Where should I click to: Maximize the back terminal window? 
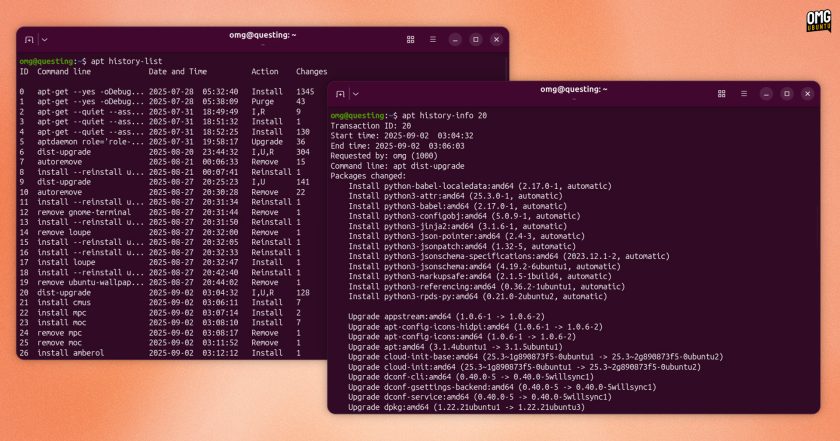(x=476, y=40)
